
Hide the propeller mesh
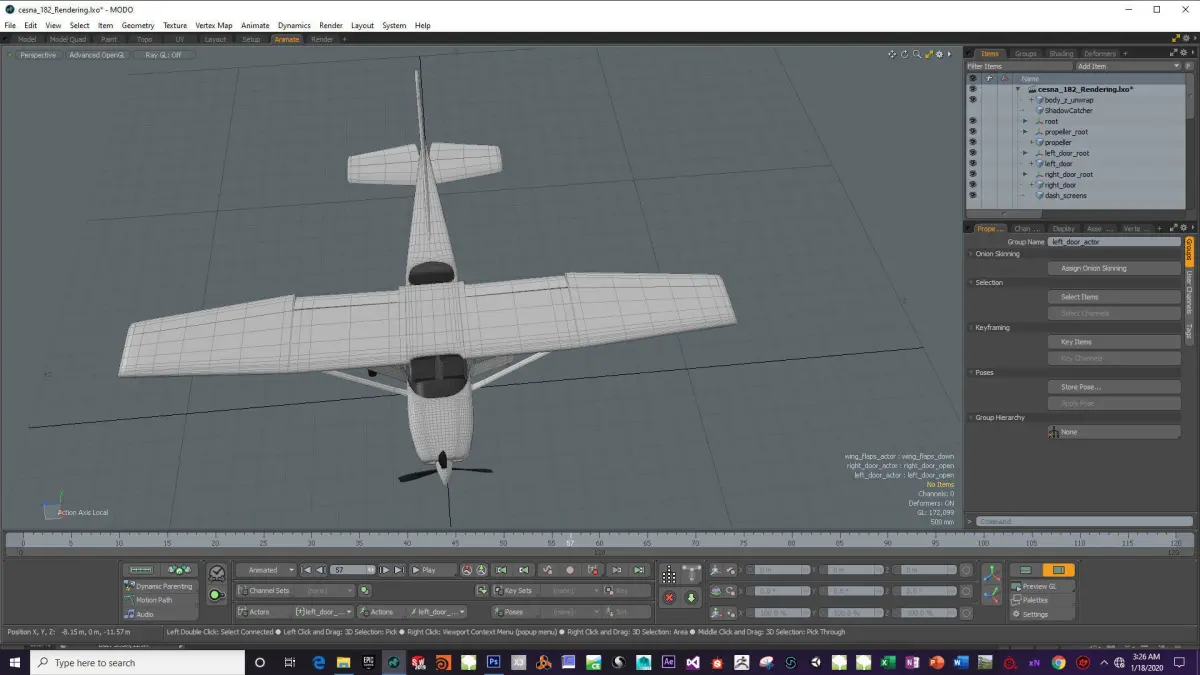point(972,142)
